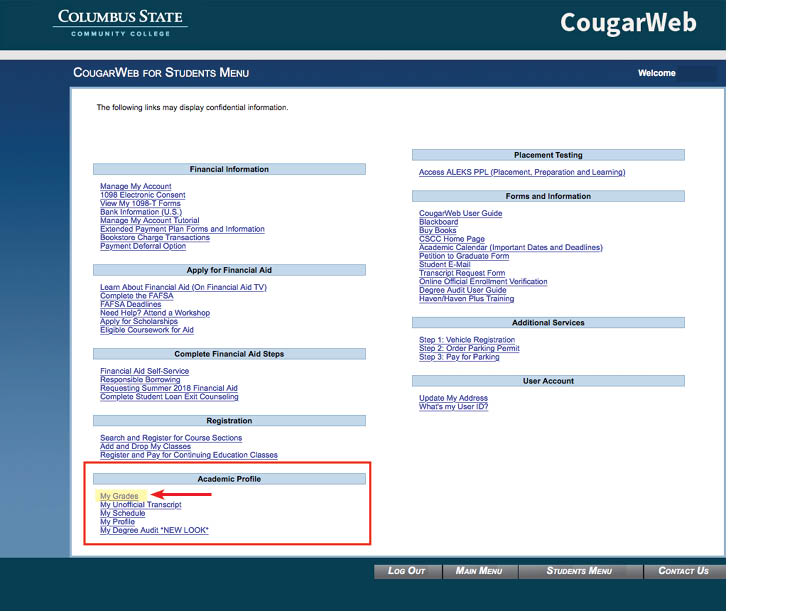Click Contact Us footer button
Viewport: 792px width, 612px height.
point(683,571)
